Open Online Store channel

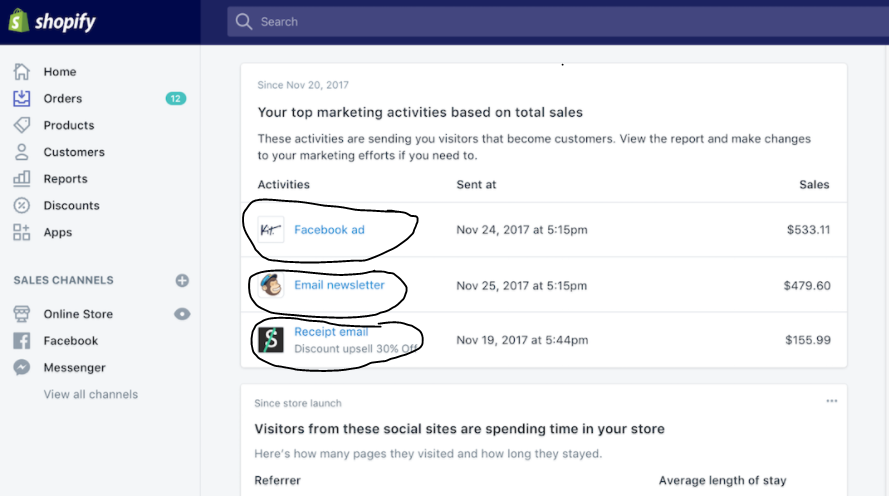point(78,314)
